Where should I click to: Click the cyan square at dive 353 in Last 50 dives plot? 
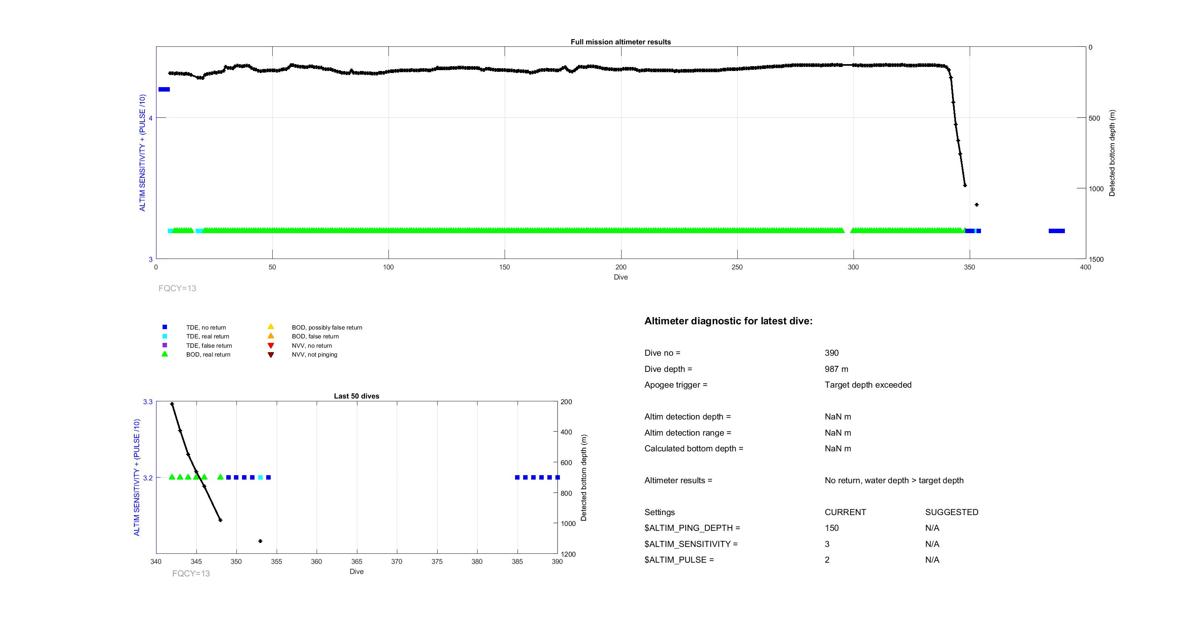(260, 477)
